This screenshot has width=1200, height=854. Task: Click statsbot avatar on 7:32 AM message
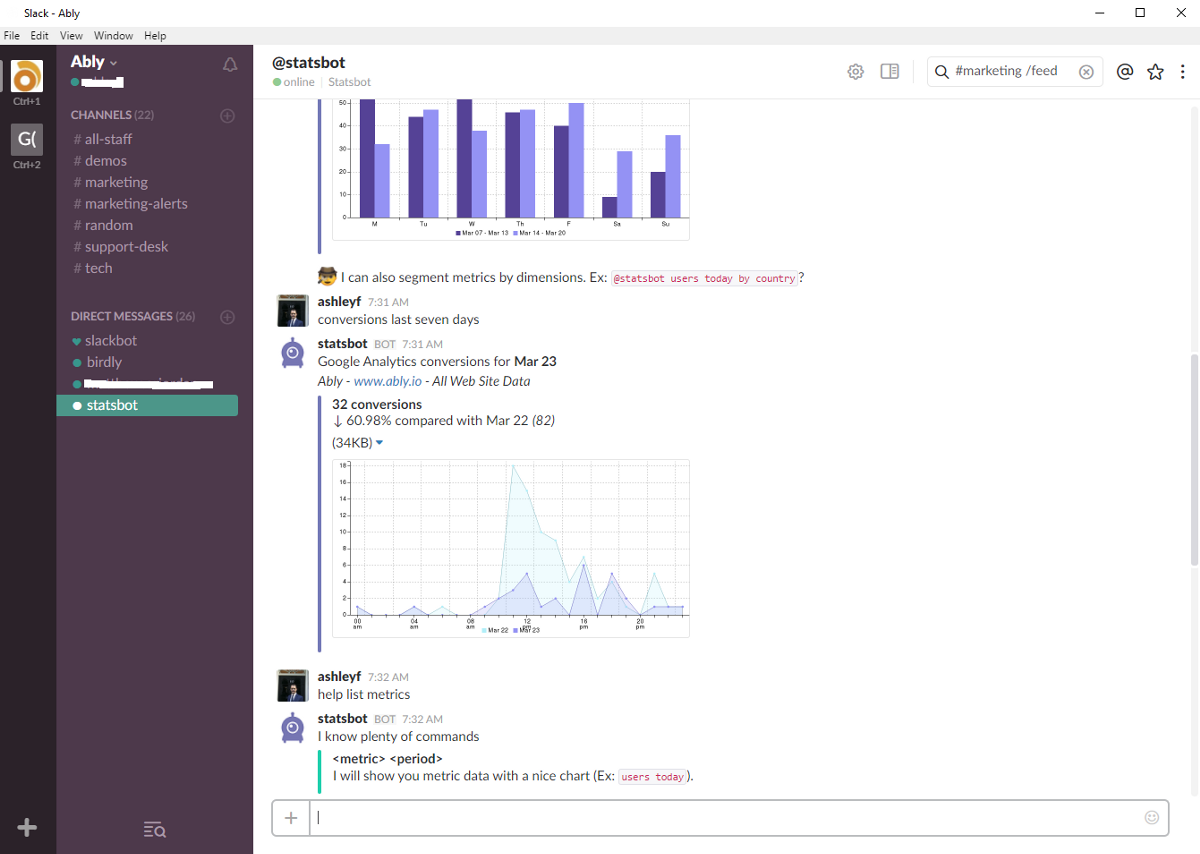292,728
